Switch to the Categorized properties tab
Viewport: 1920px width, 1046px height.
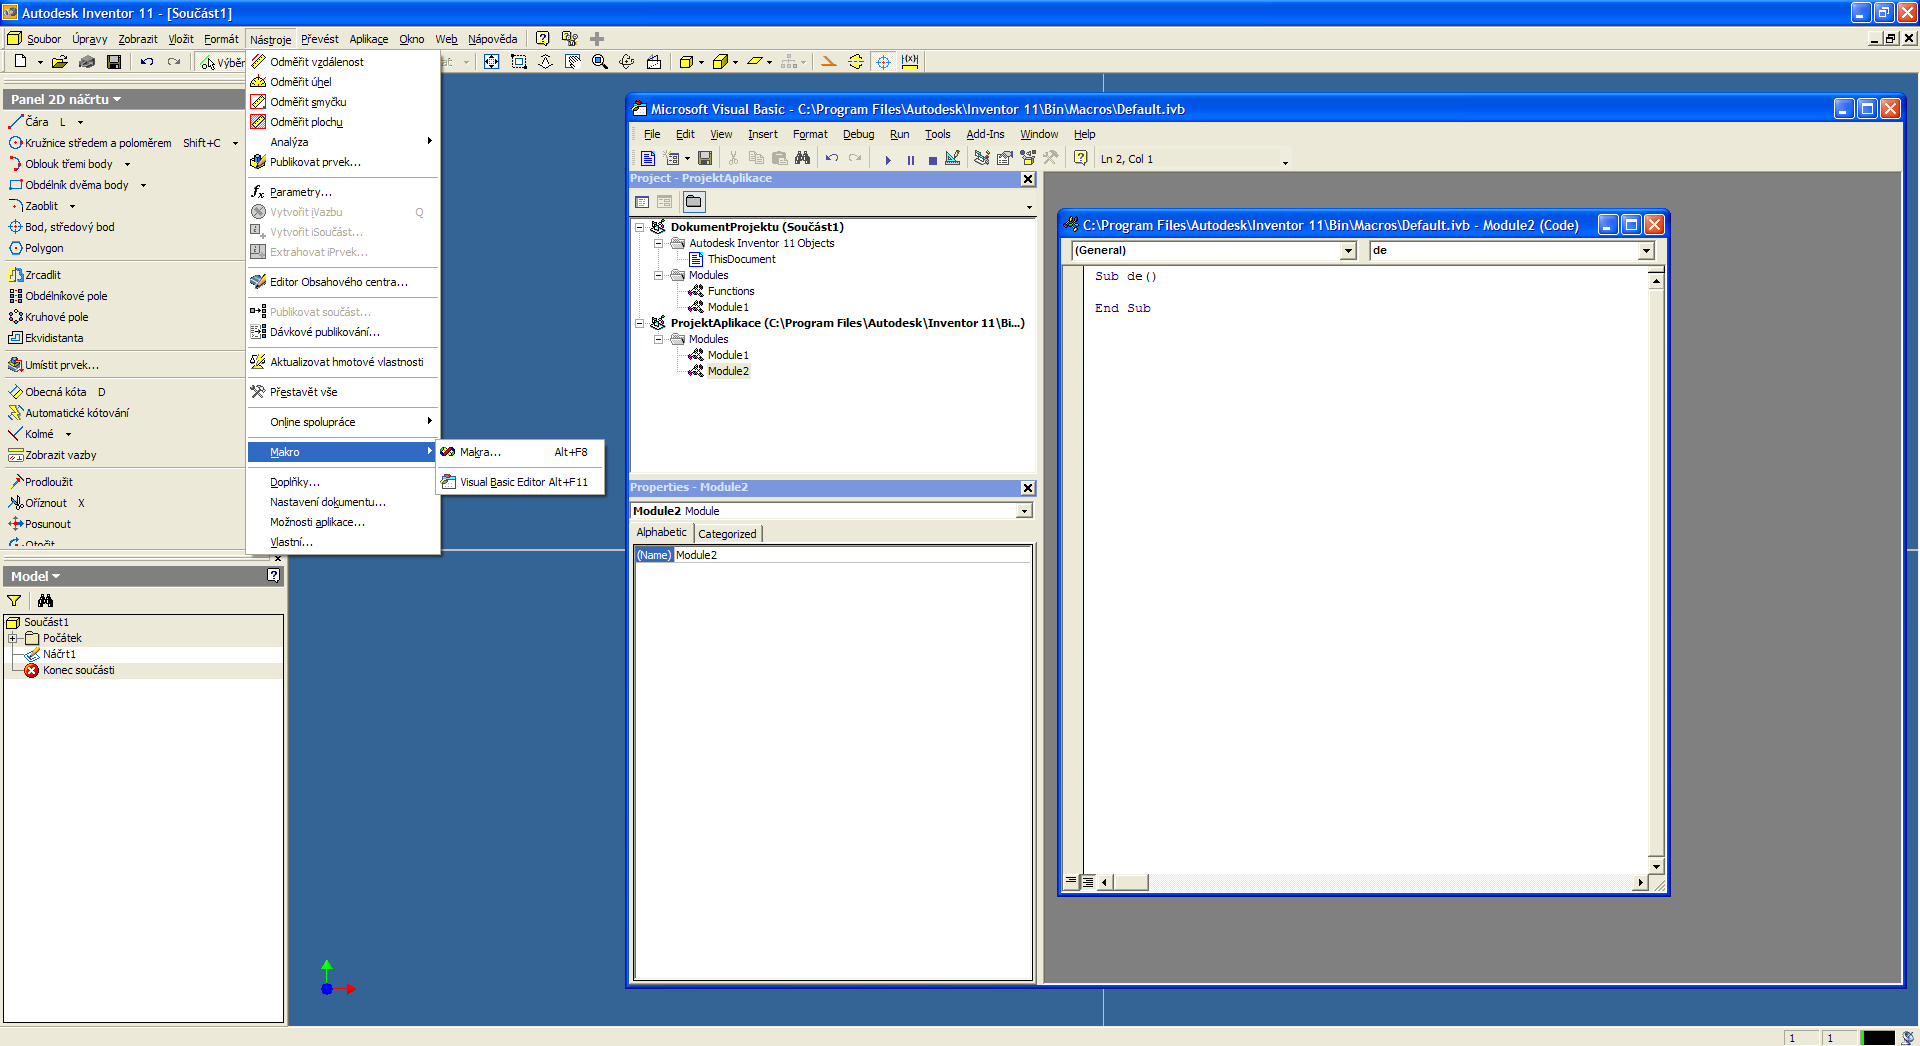(727, 534)
